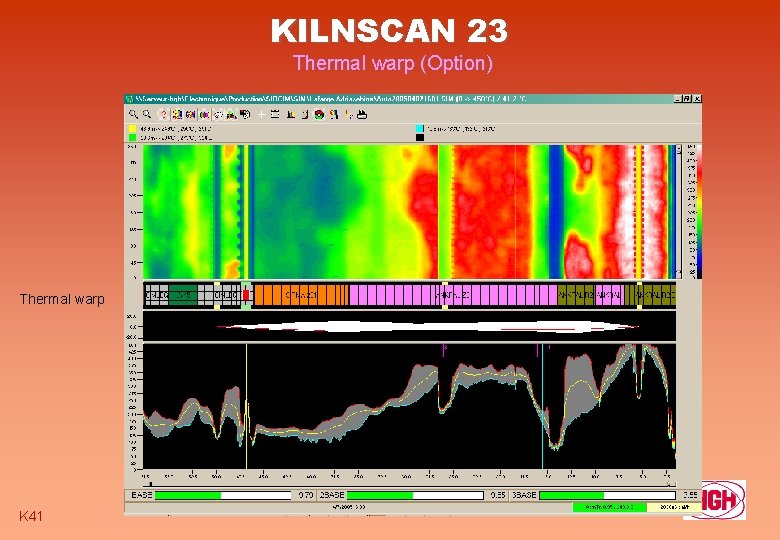780x540 pixels.
Task: Open help via the question mark icon
Action: [164, 114]
